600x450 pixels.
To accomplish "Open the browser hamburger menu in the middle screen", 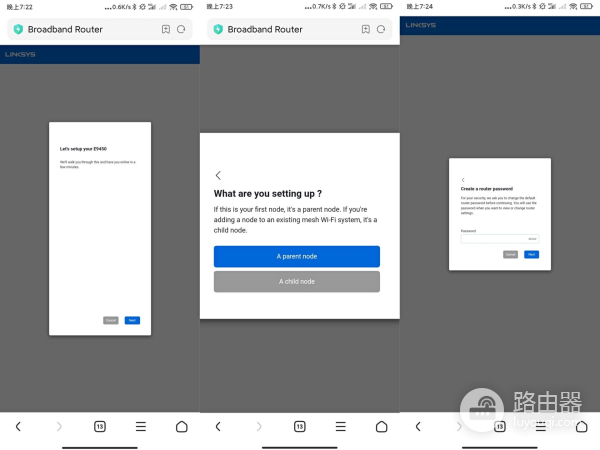I will 341,426.
